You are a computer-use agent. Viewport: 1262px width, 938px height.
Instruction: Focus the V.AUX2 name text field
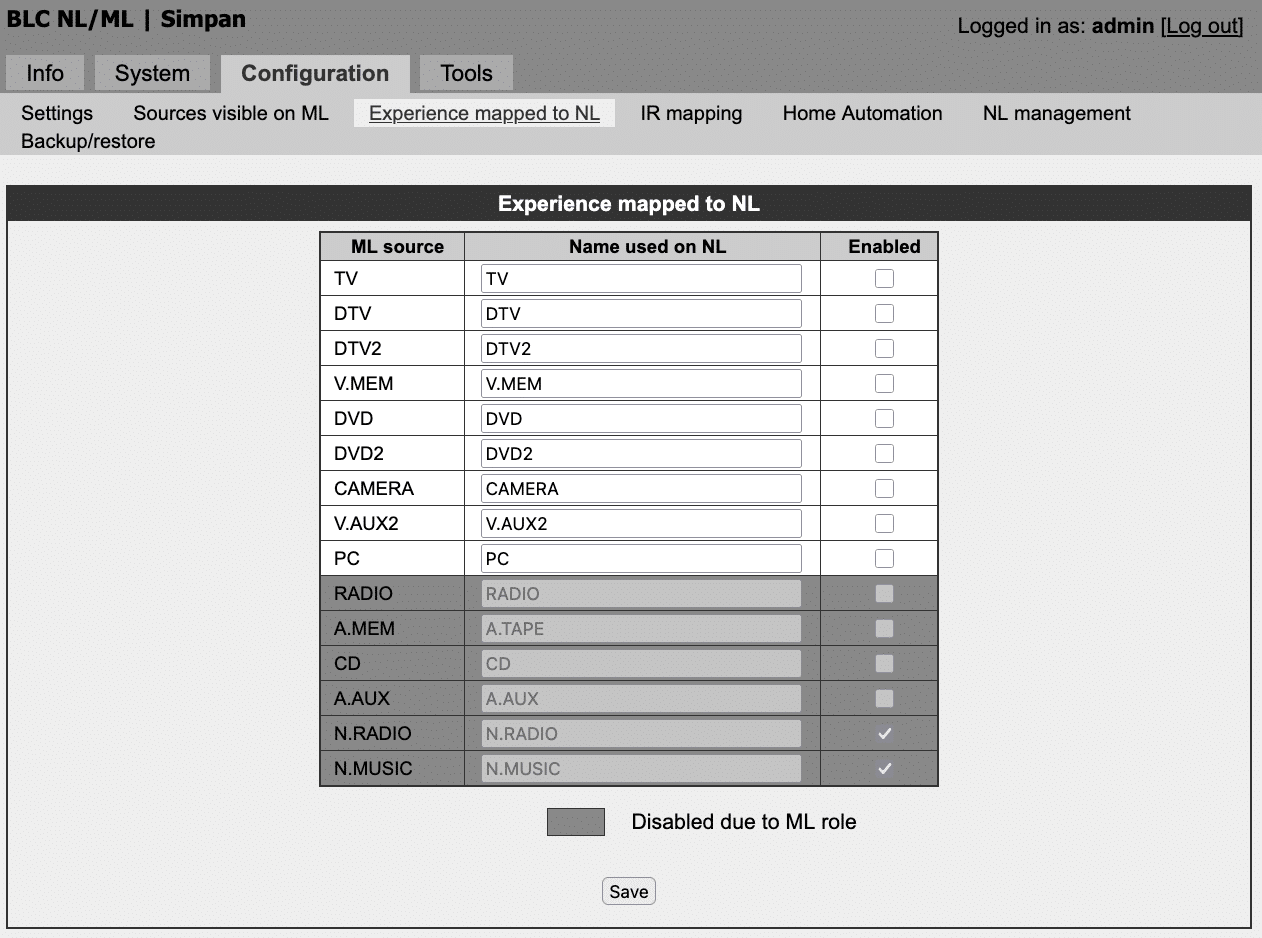pos(641,524)
